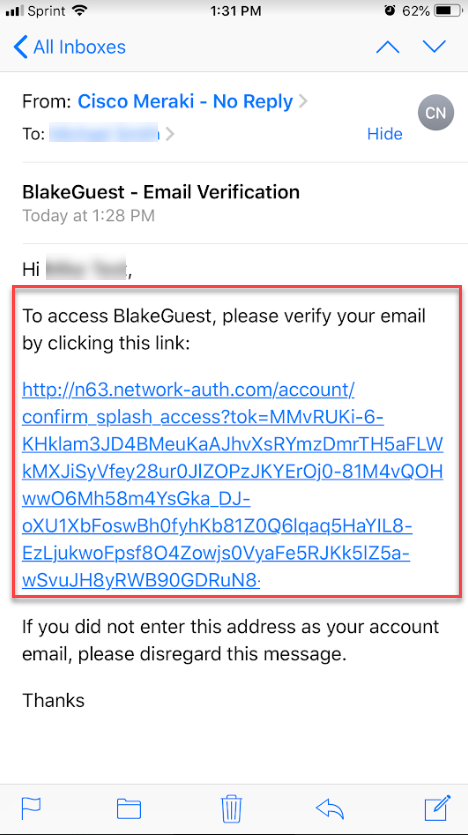
Task: Flag this email message
Action: pos(31,810)
